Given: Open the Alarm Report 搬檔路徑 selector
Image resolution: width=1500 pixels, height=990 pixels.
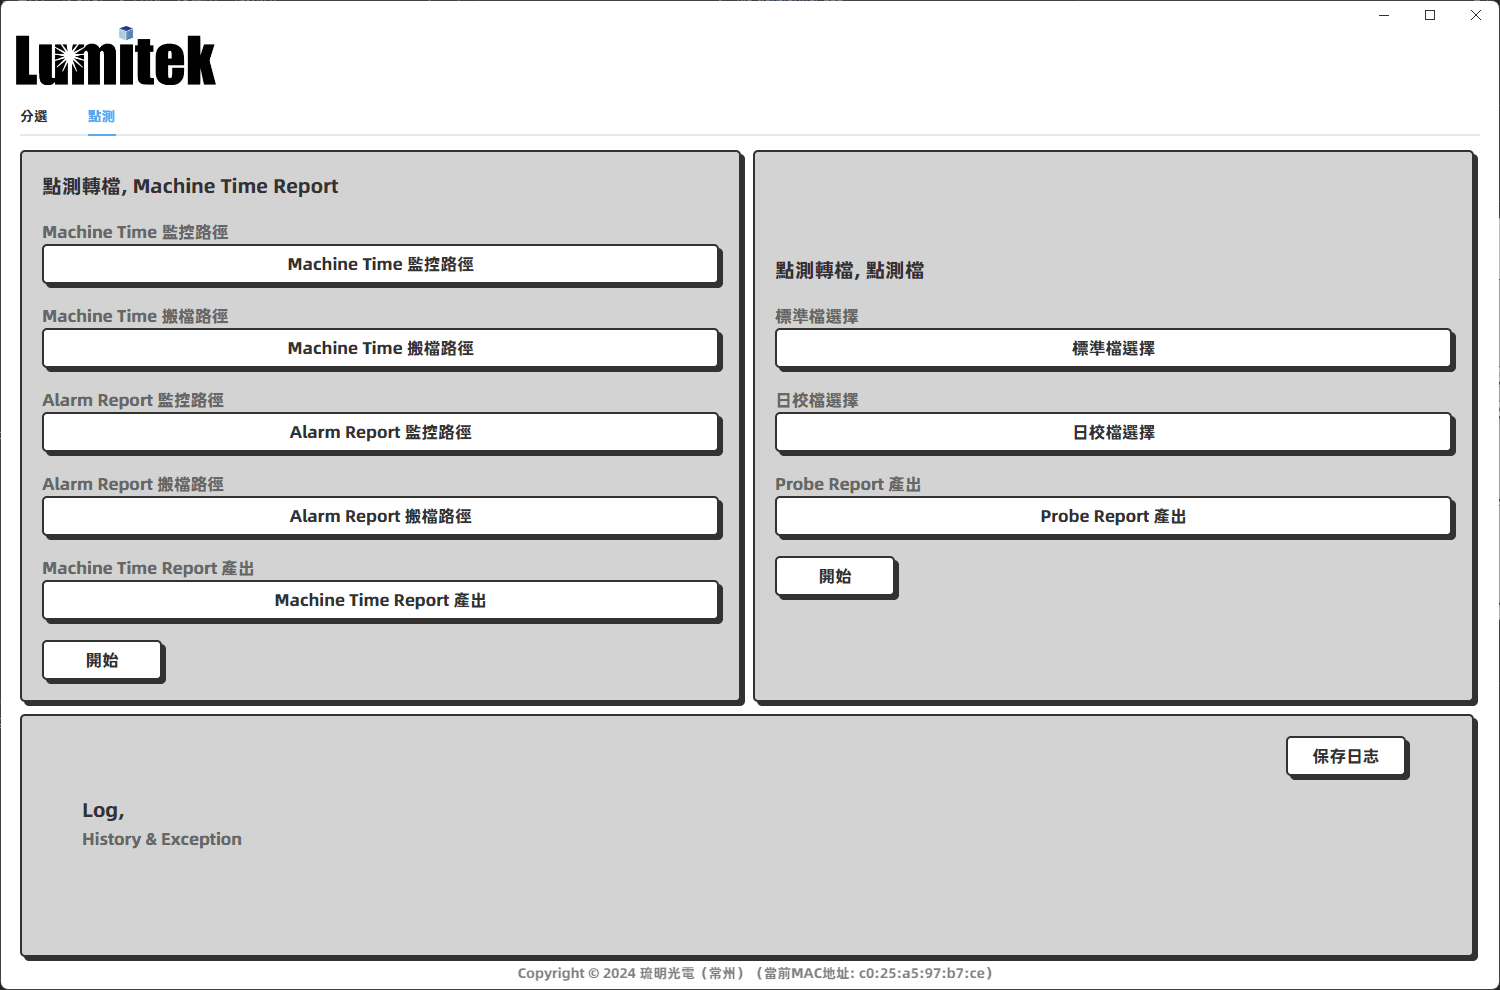Looking at the screenshot, I should (x=380, y=516).
